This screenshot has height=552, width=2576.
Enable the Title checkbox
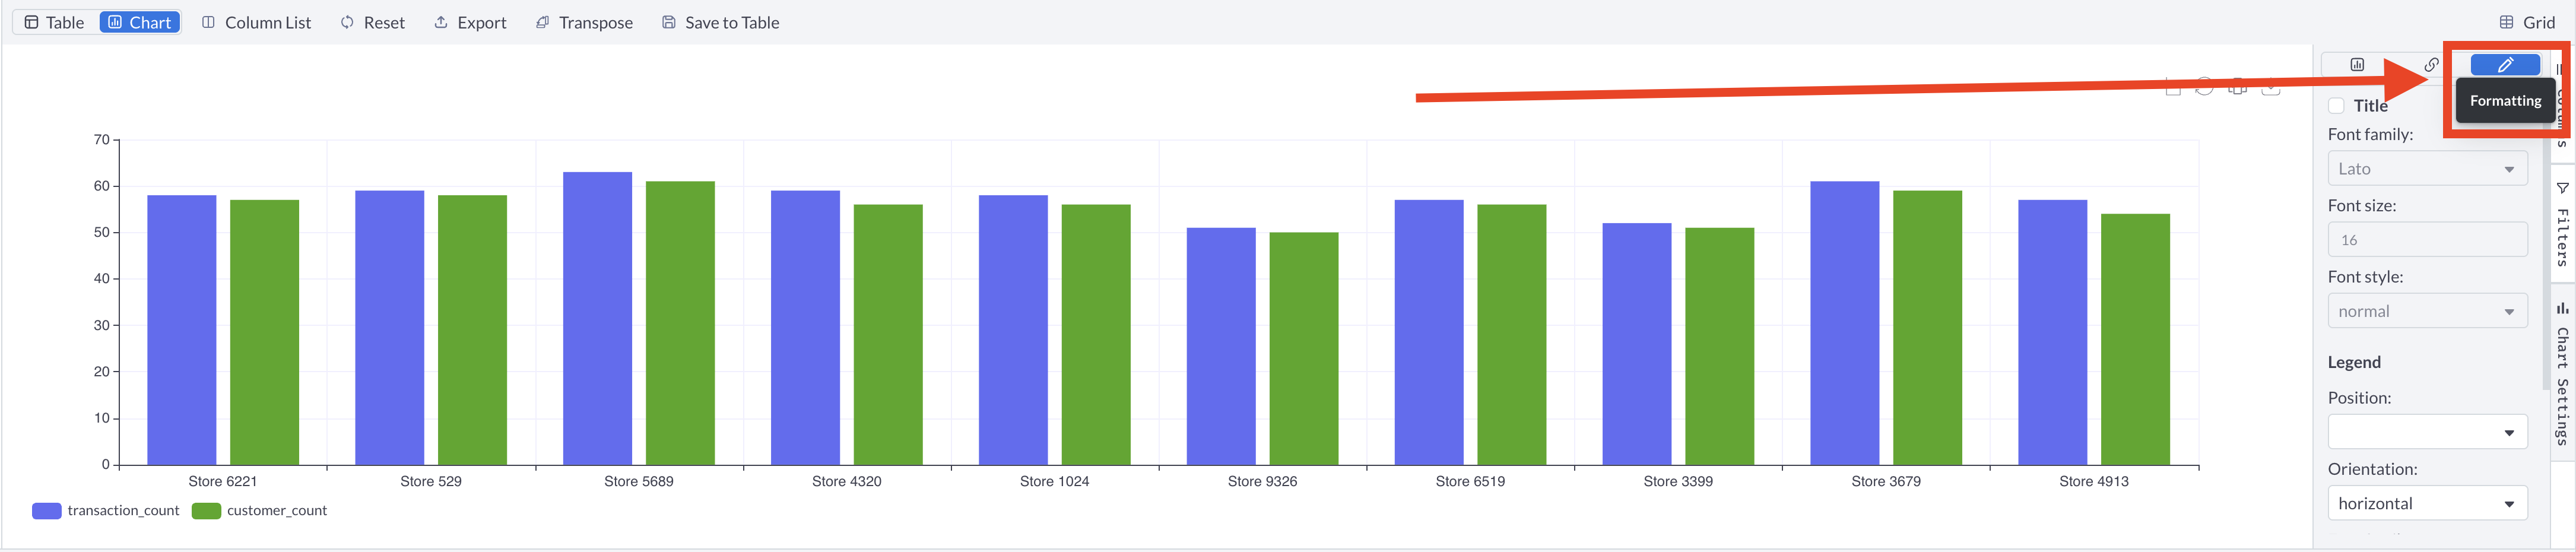[x=2336, y=106]
